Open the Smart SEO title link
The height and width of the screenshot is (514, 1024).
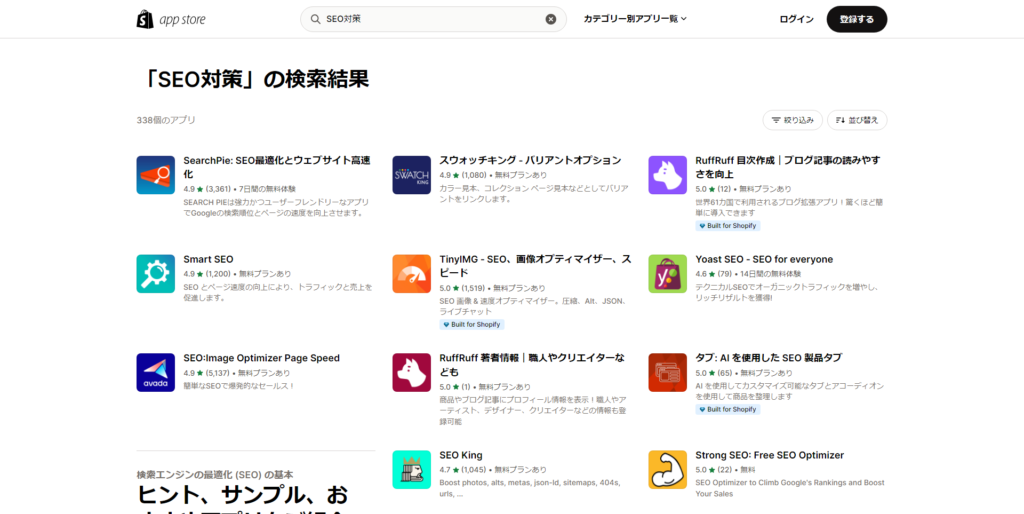pyautogui.click(x=208, y=259)
